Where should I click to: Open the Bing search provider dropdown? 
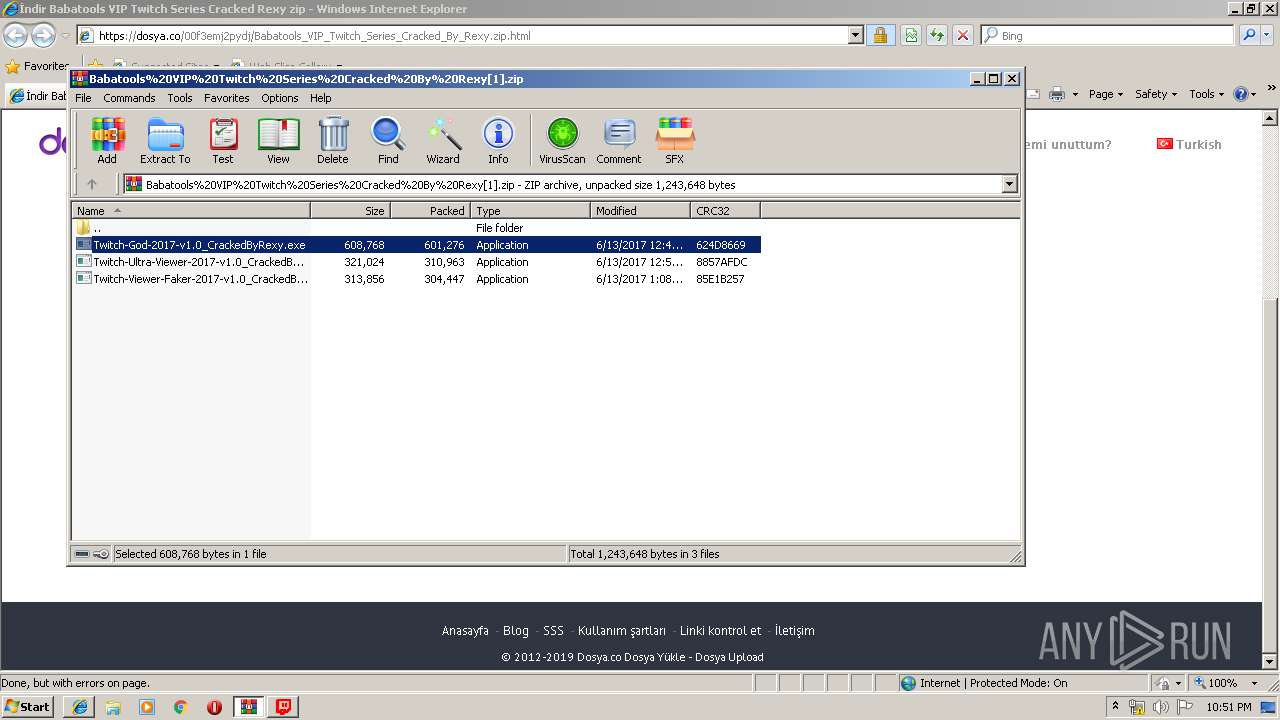(1269, 35)
